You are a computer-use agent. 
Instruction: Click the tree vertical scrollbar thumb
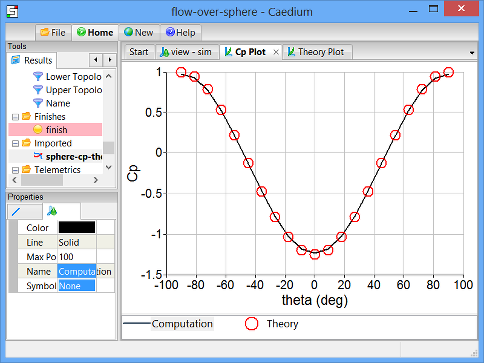point(109,148)
